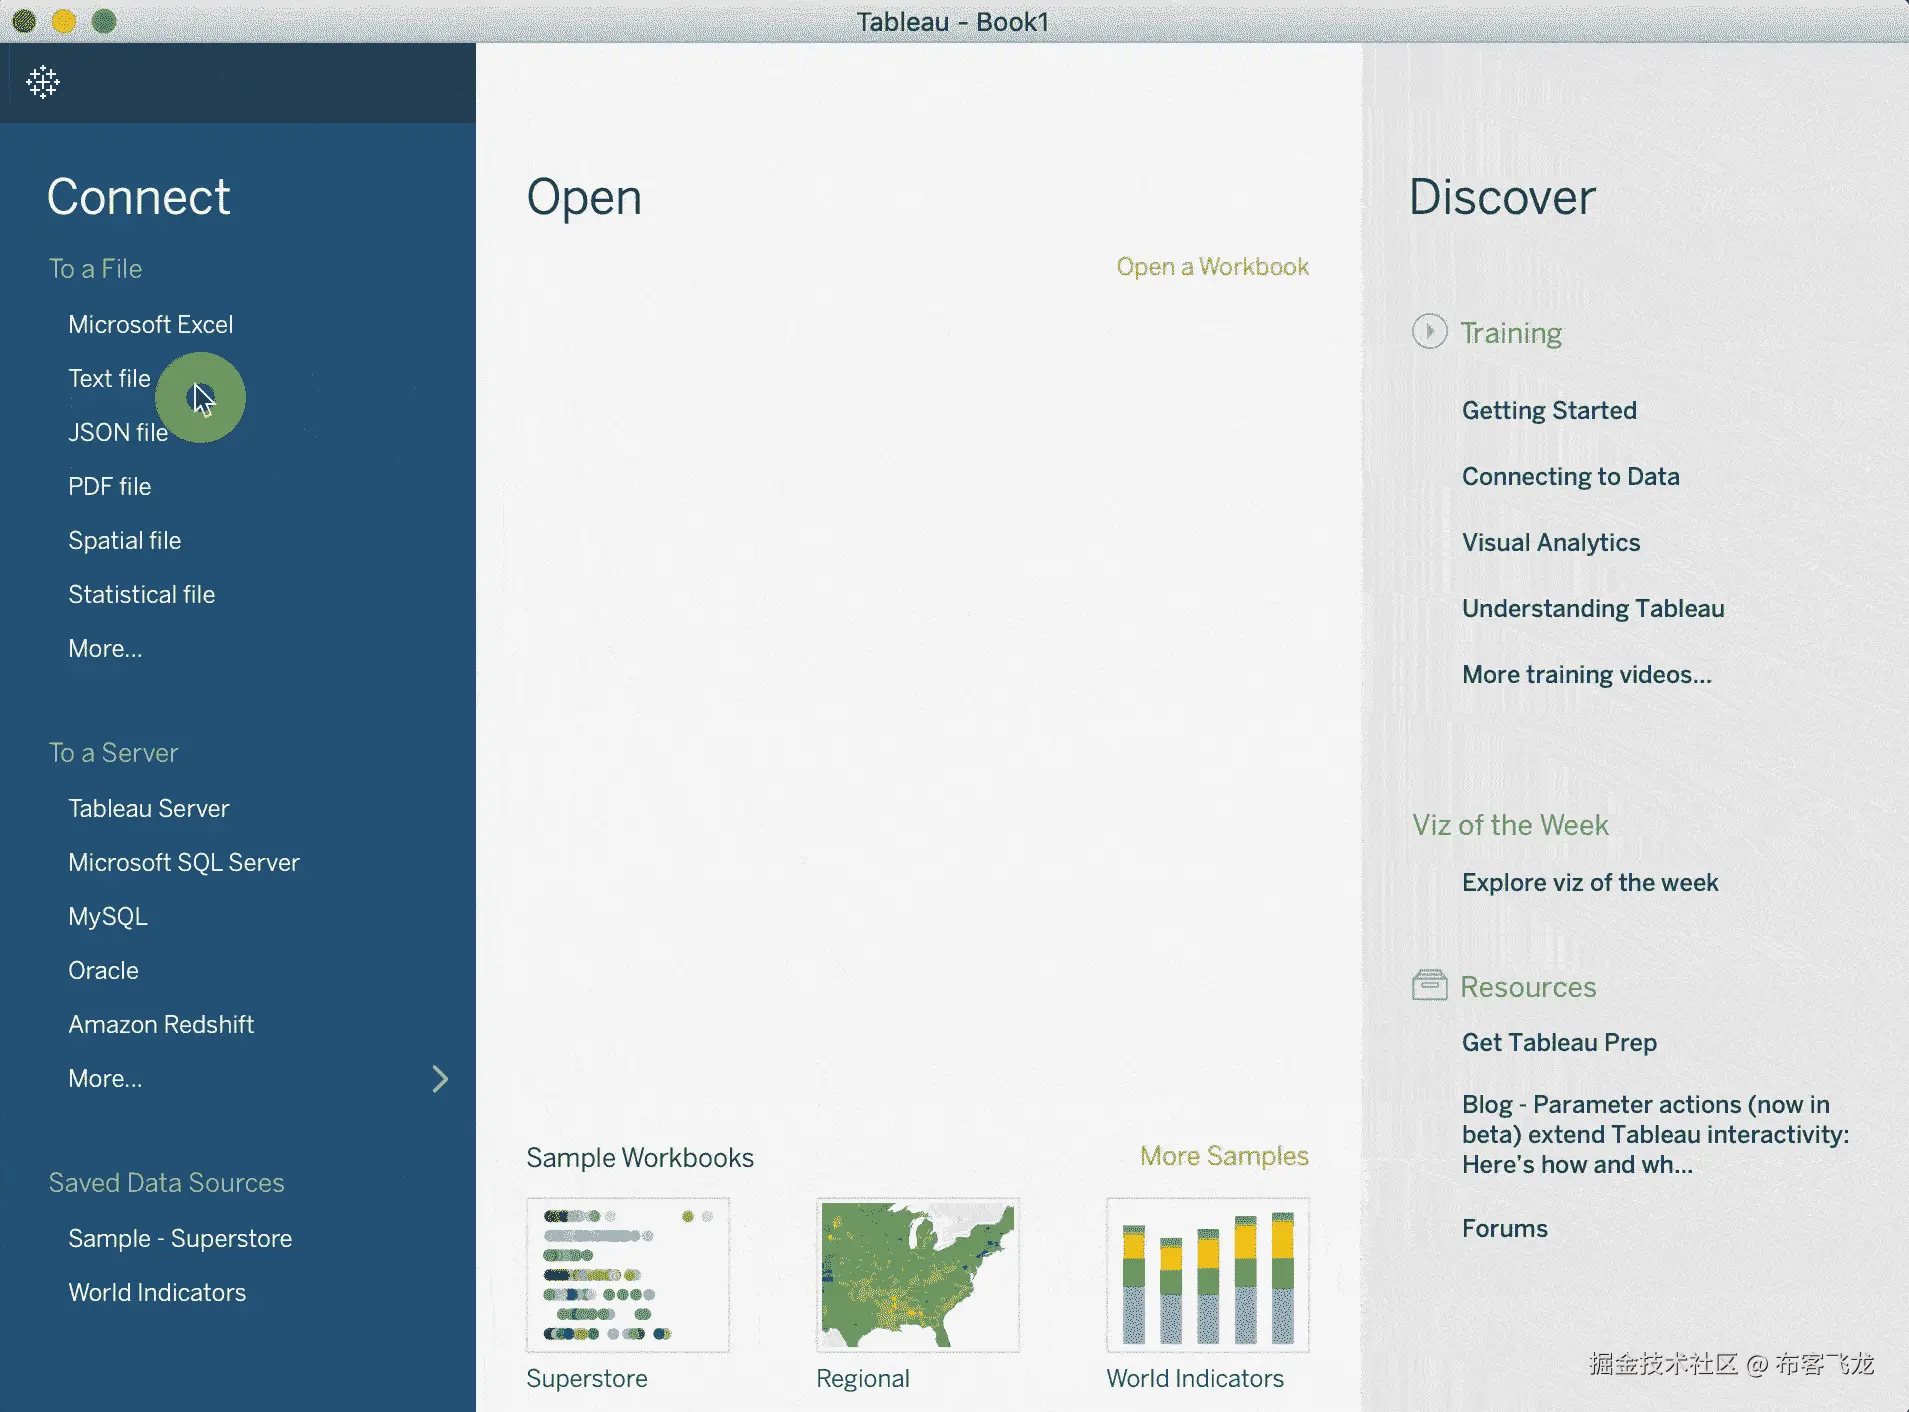Open More under To a File
This screenshot has width=1909, height=1412.
105,648
